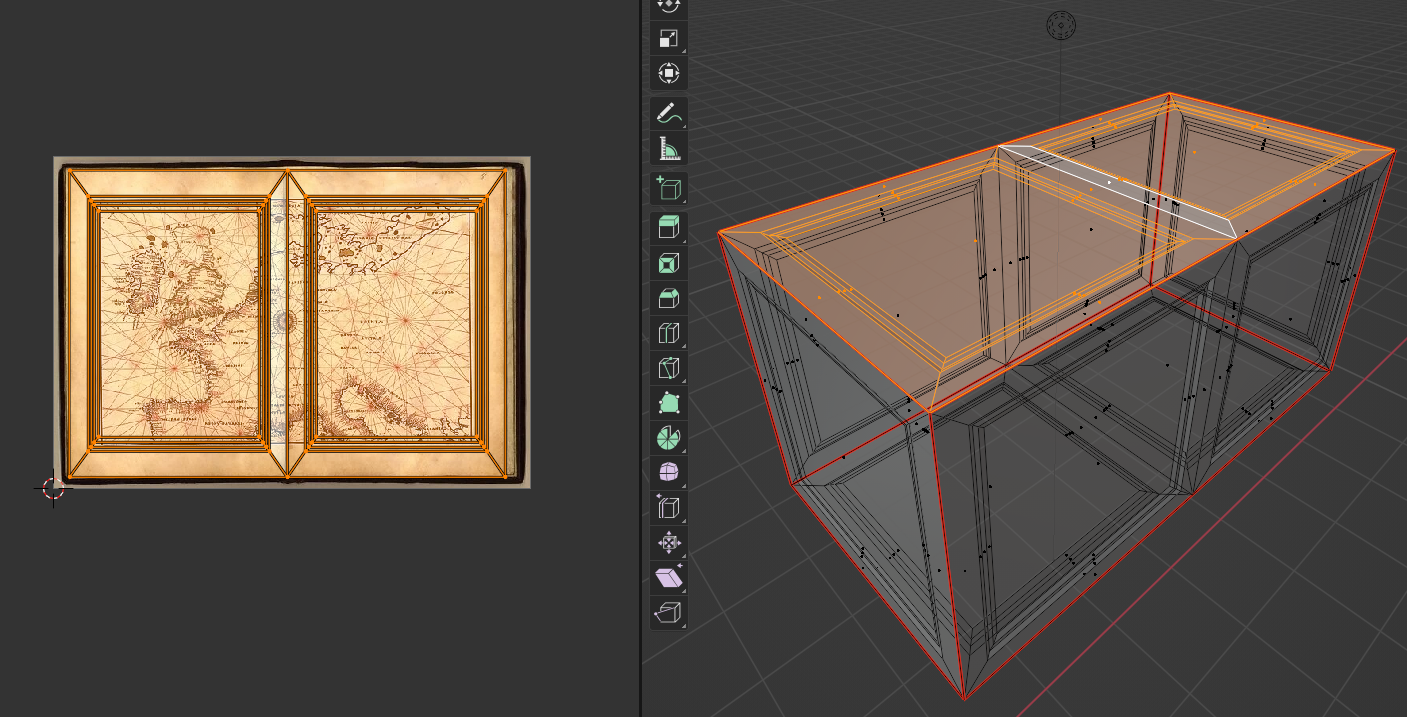Activate the Annotate pencil tool
The height and width of the screenshot is (717, 1407).
[x=669, y=114]
